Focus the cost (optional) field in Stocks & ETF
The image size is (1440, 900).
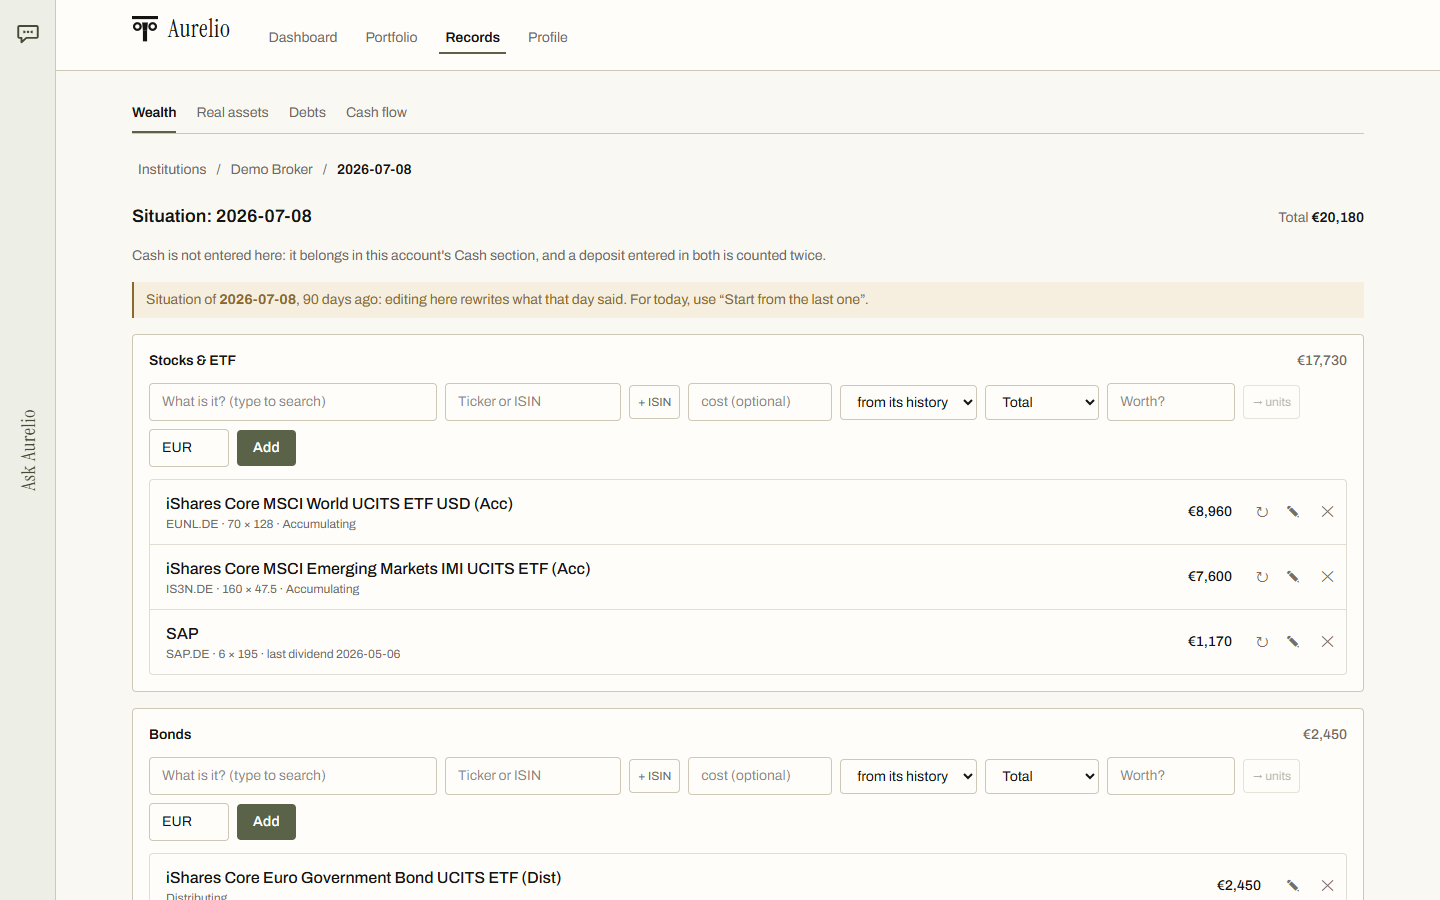tap(760, 402)
